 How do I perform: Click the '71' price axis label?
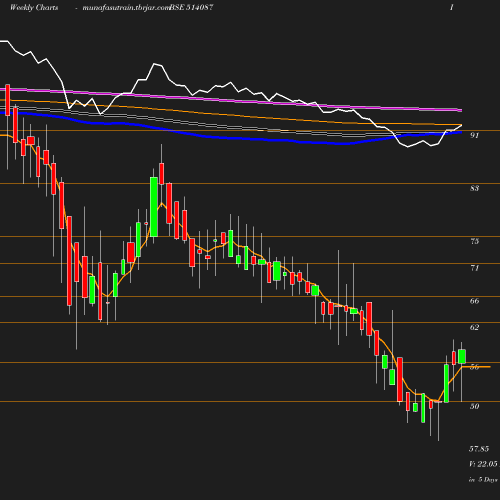[x=474, y=268]
